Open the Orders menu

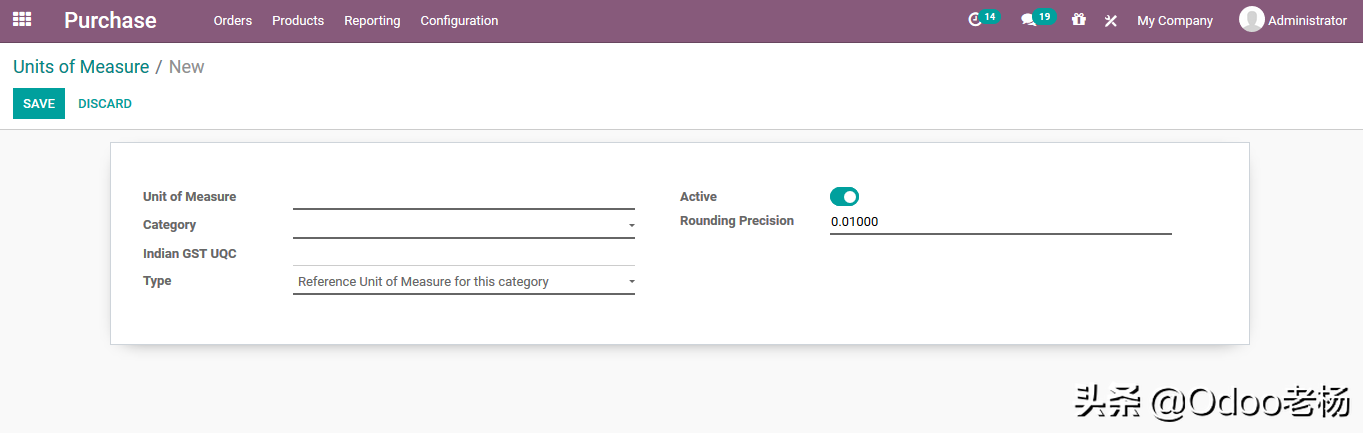pos(232,20)
